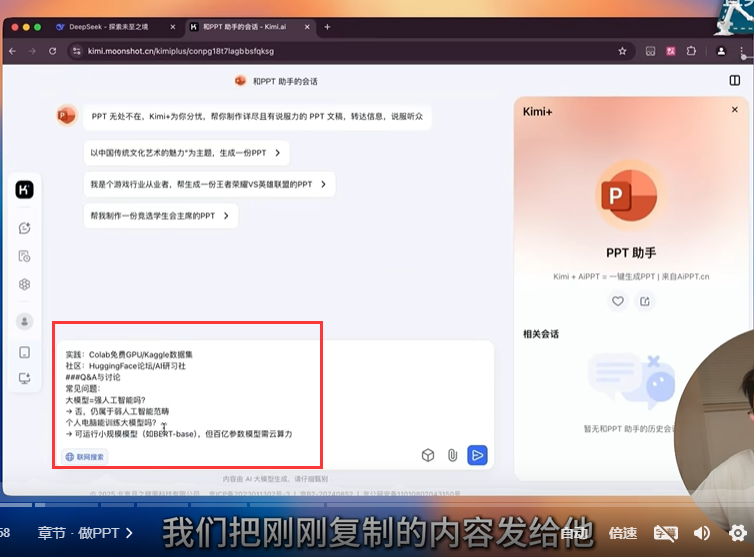Mute the video player volume
This screenshot has width=754, height=557.
click(x=702, y=533)
